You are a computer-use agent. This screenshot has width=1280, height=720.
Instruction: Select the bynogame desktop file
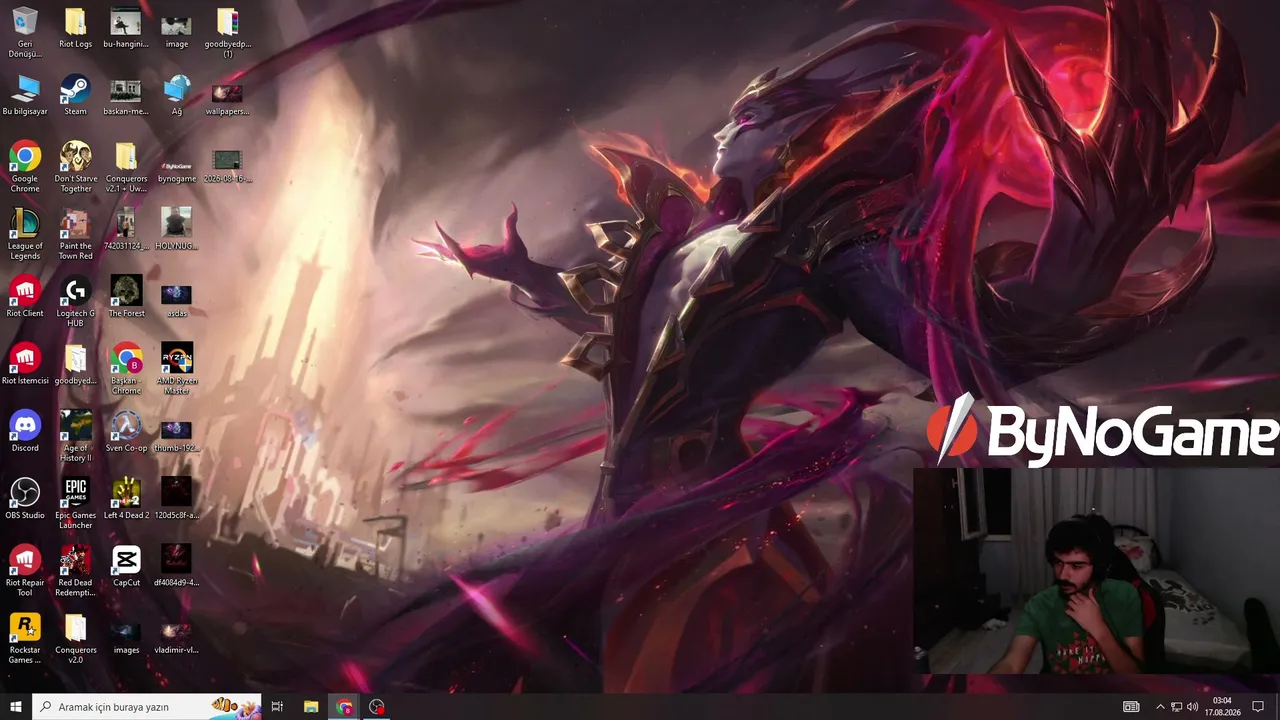point(176,165)
